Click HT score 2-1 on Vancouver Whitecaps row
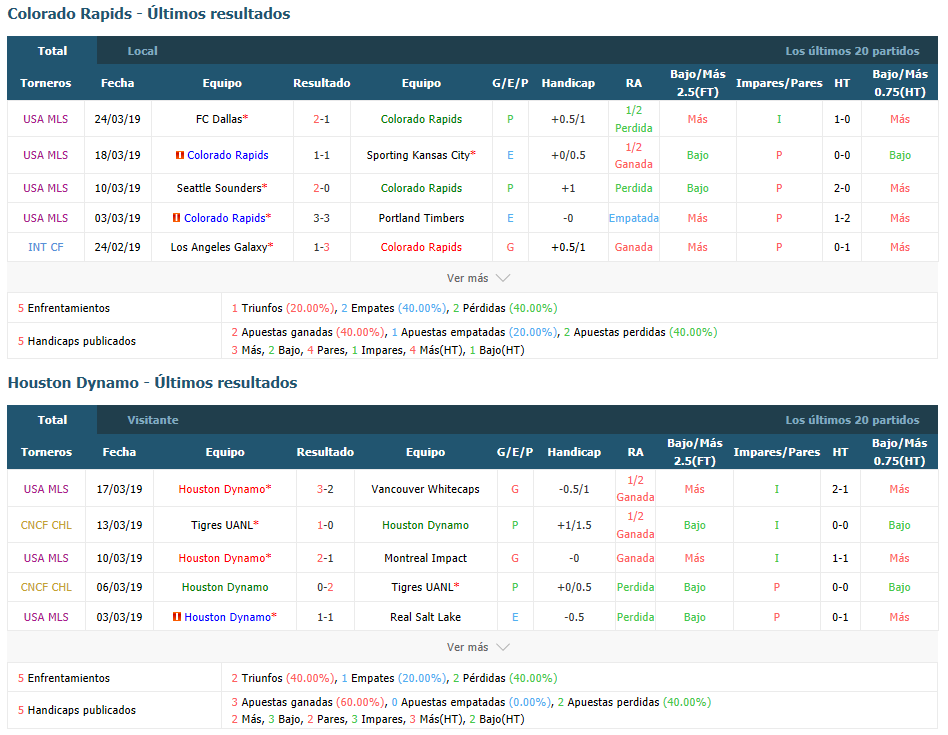This screenshot has width=948, height=735. click(840, 489)
